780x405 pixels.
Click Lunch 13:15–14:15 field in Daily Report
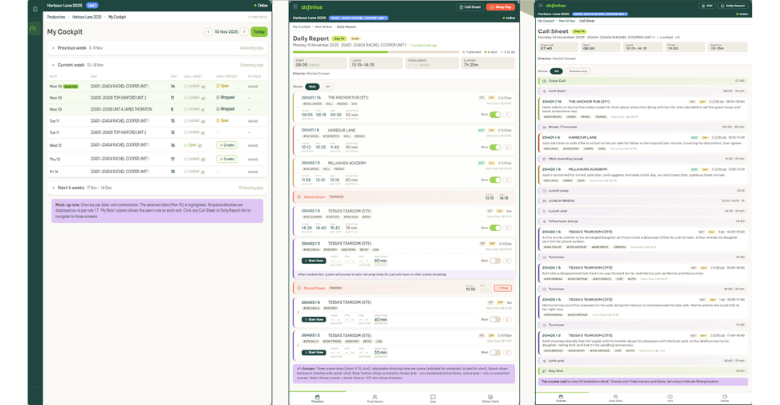(376, 63)
